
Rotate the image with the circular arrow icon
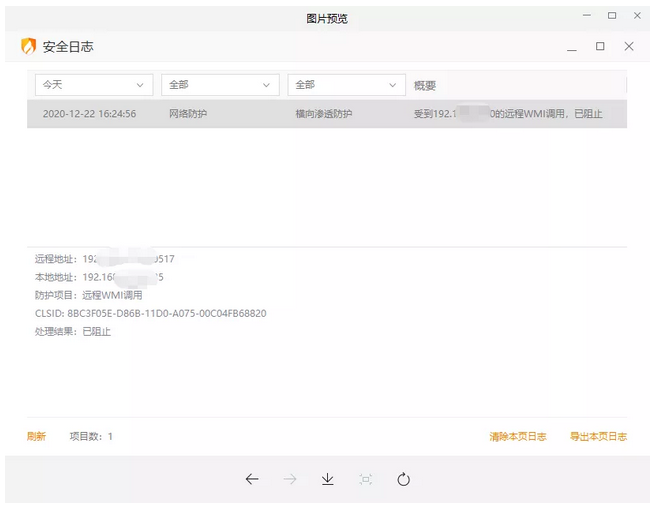point(403,479)
